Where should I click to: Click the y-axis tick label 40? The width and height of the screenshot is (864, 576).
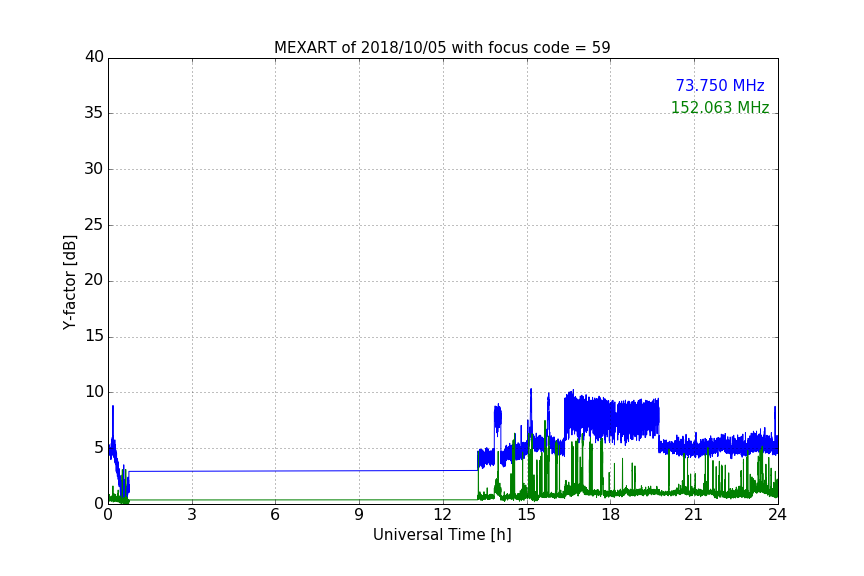(94, 57)
